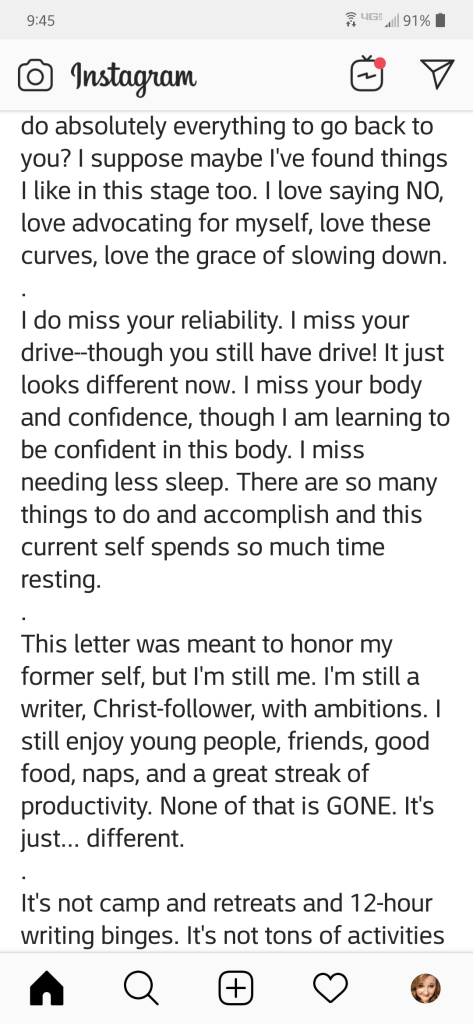Create a new post with plus icon
This screenshot has height=1024, width=473.
pos(236,988)
